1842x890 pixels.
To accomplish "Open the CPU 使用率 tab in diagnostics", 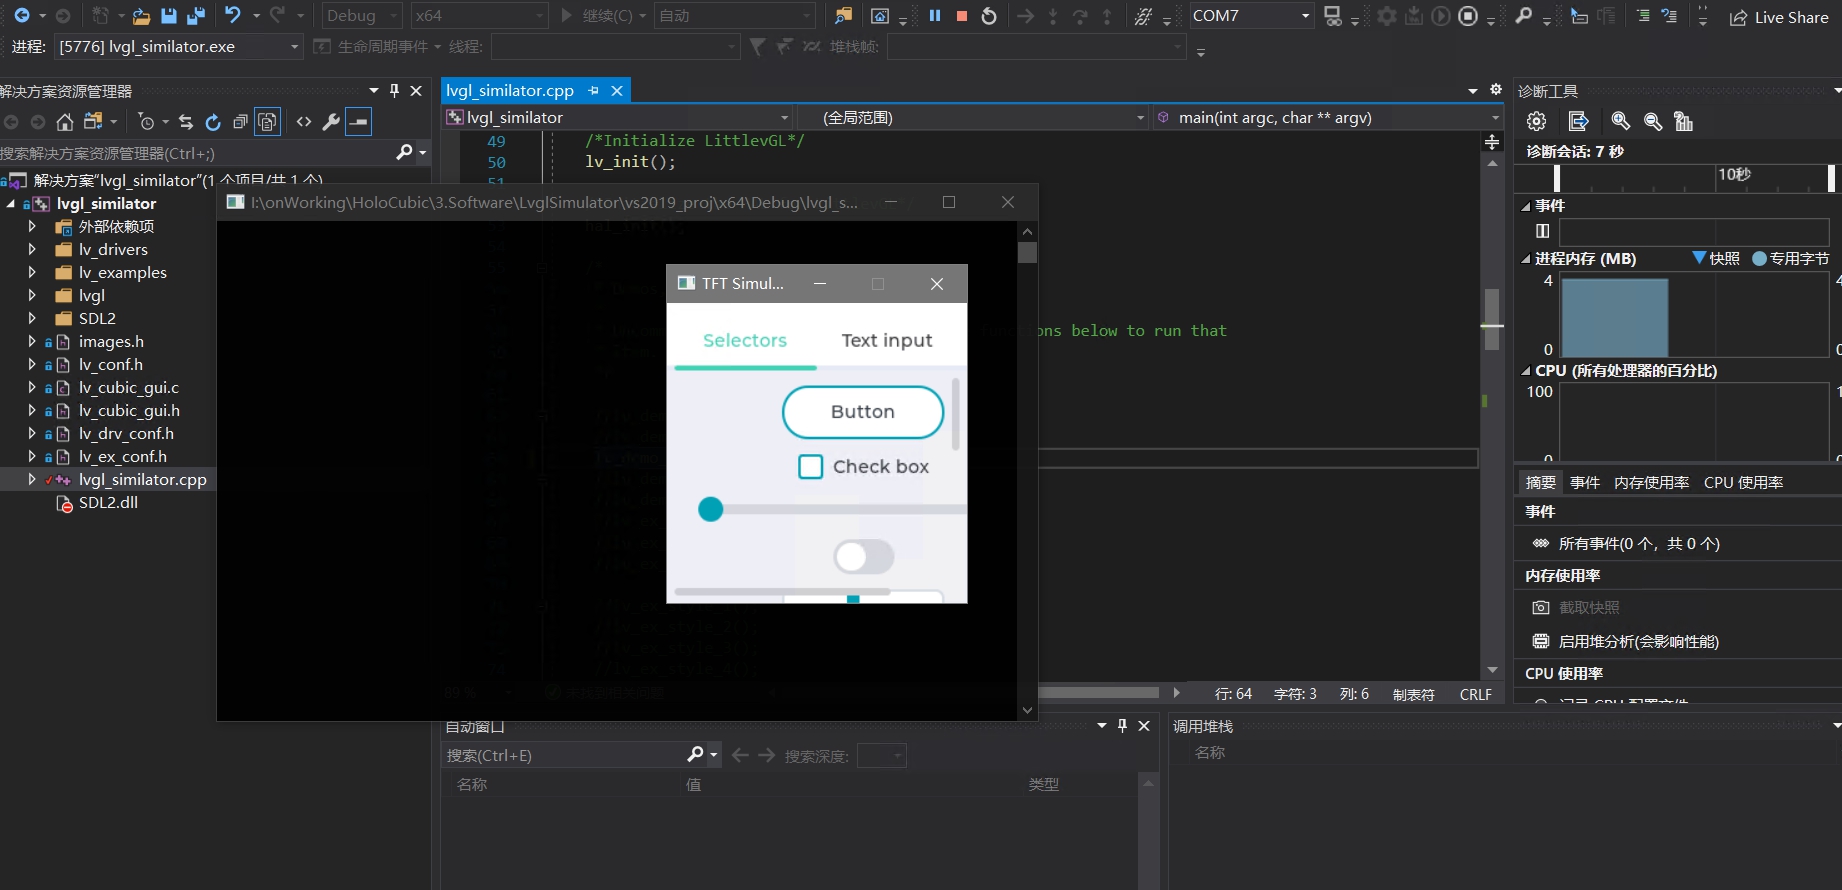I will 1743,482.
